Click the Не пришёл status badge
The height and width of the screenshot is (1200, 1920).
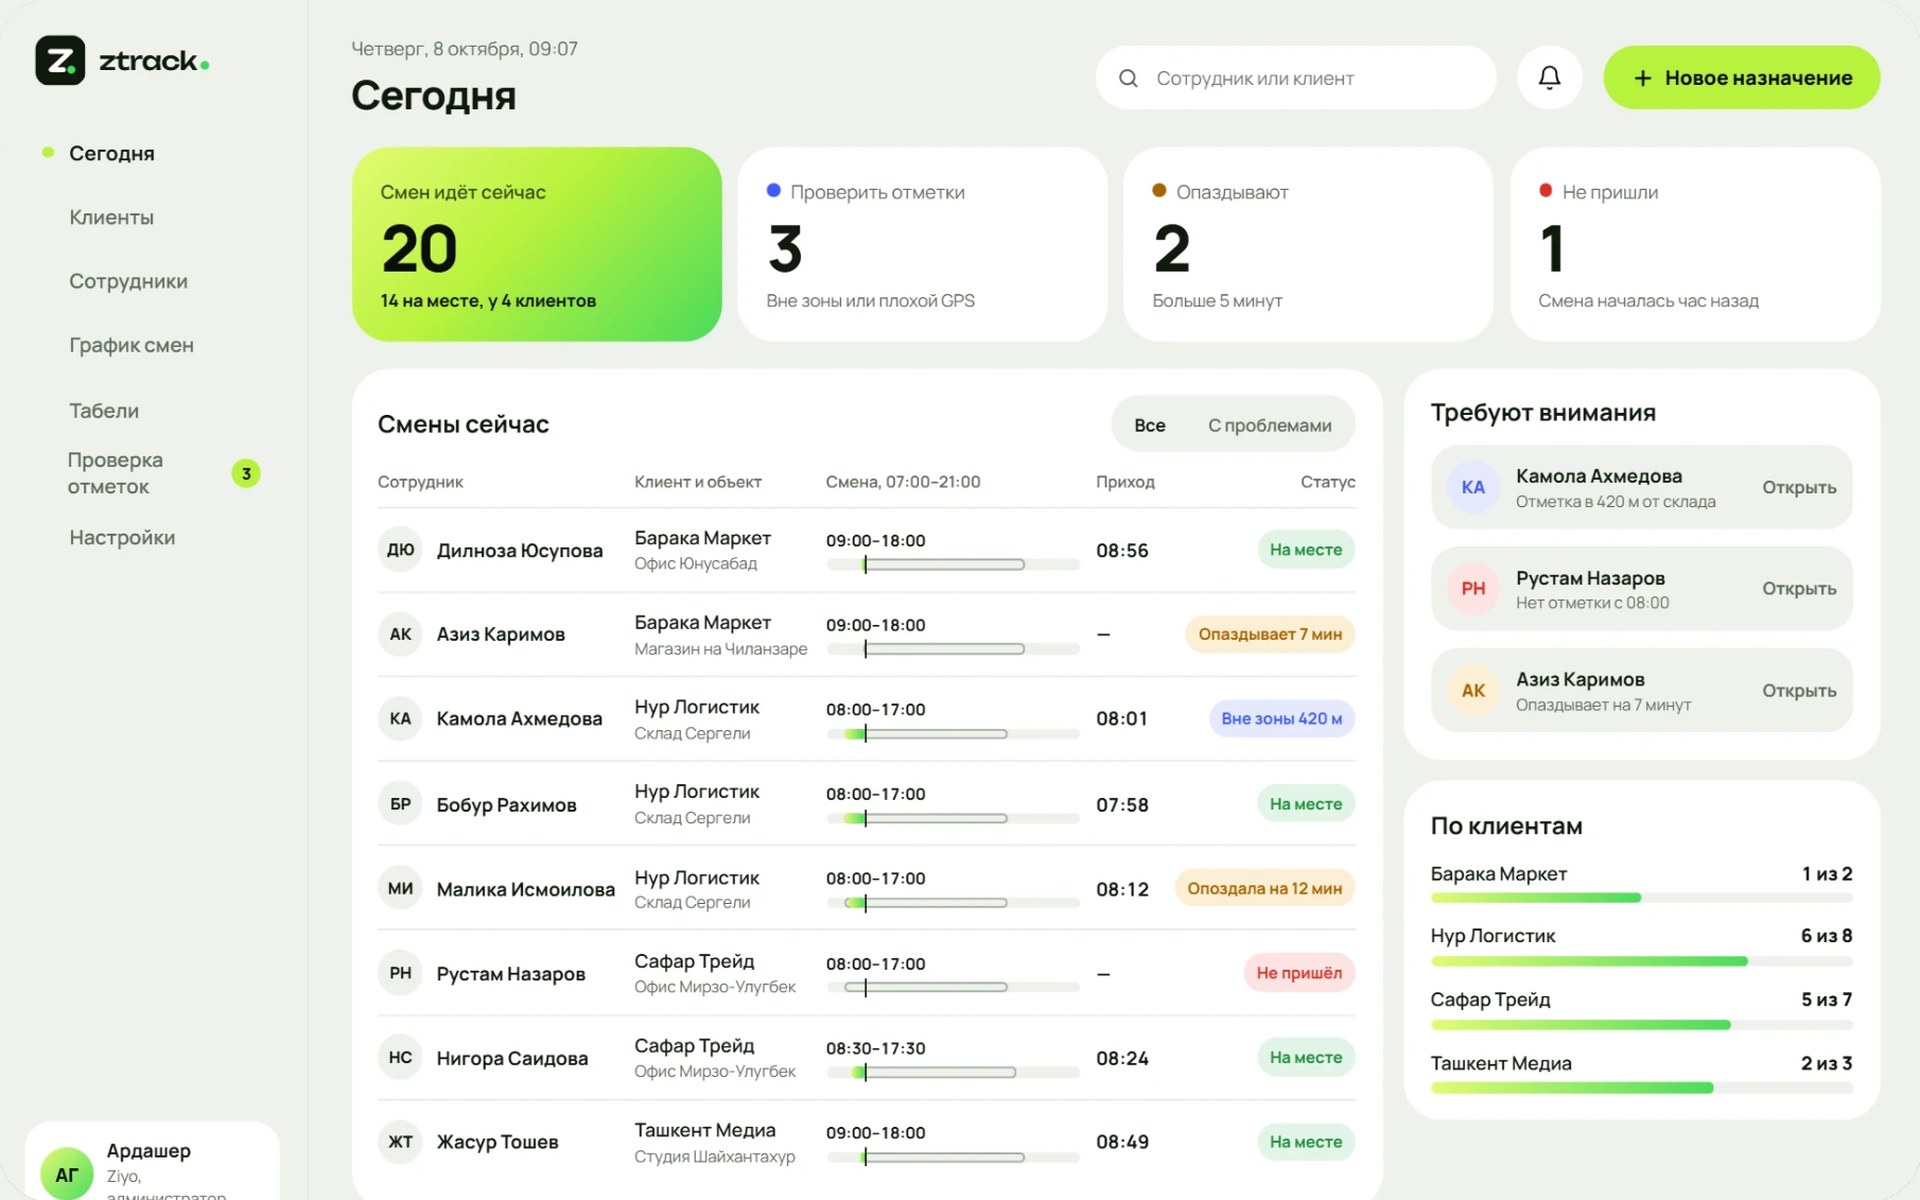1299,973
